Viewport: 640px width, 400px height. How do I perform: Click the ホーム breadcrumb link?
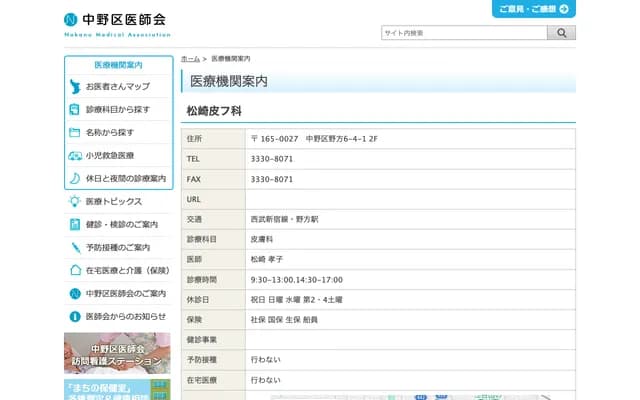(x=190, y=60)
